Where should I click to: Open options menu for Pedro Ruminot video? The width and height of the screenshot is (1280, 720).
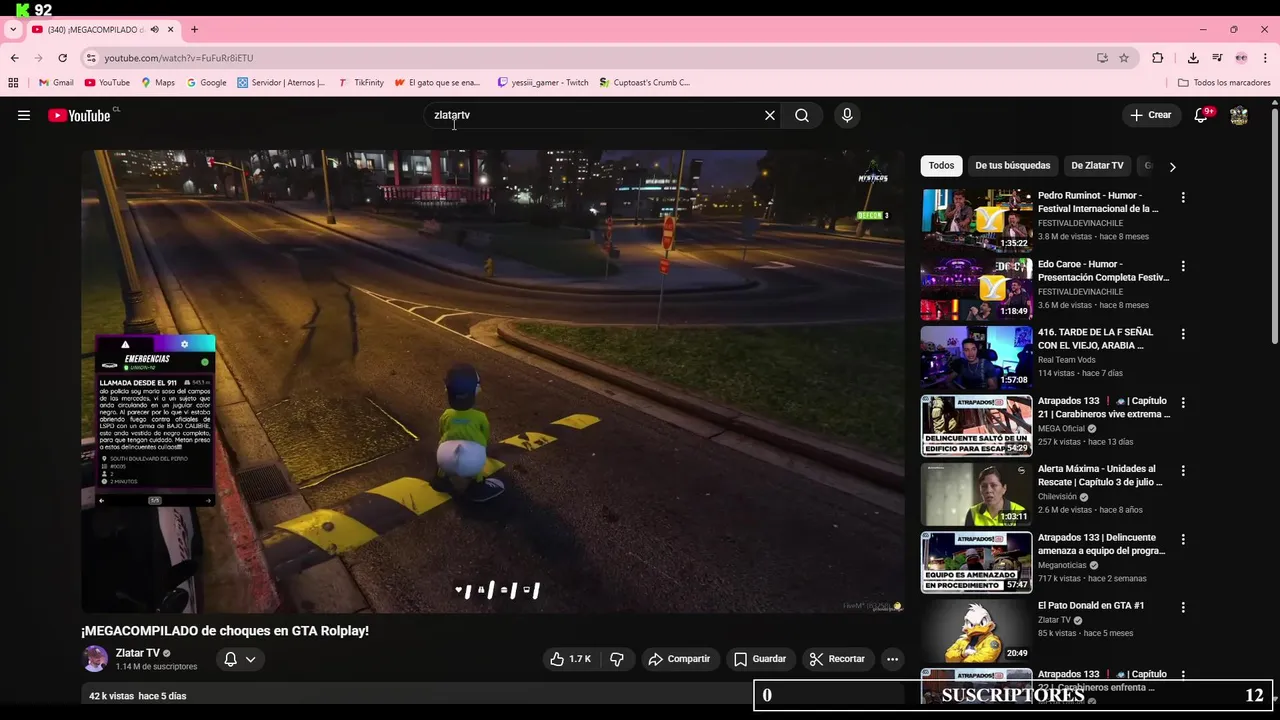[1183, 198]
